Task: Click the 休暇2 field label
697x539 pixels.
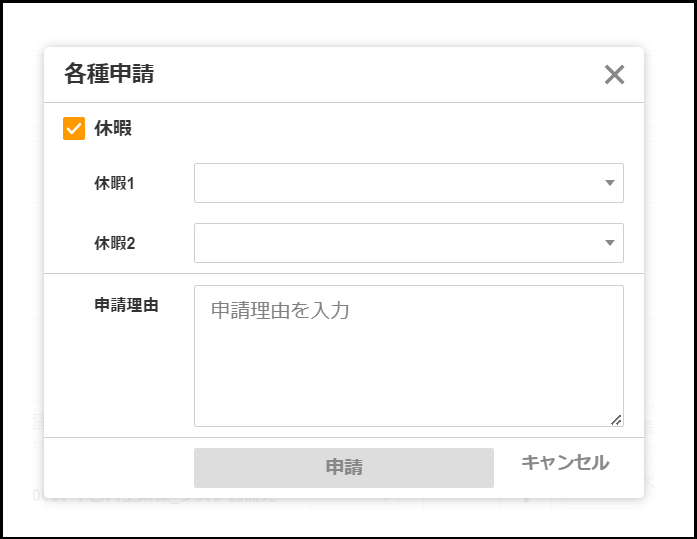Action: (x=114, y=243)
